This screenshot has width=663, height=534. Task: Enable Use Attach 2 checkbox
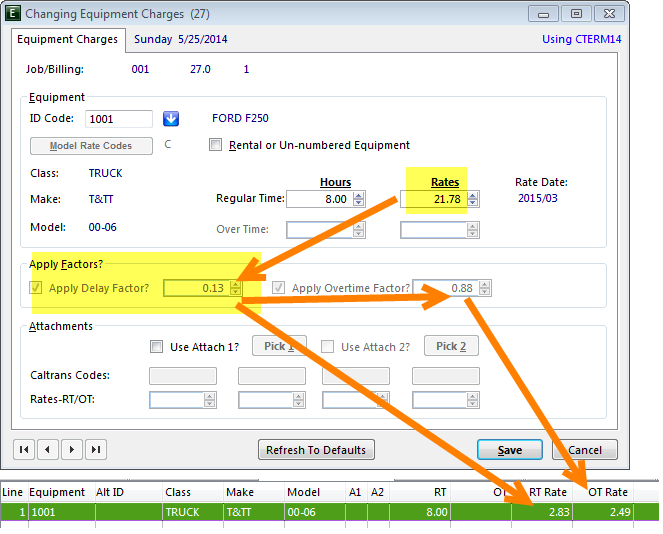pos(327,347)
